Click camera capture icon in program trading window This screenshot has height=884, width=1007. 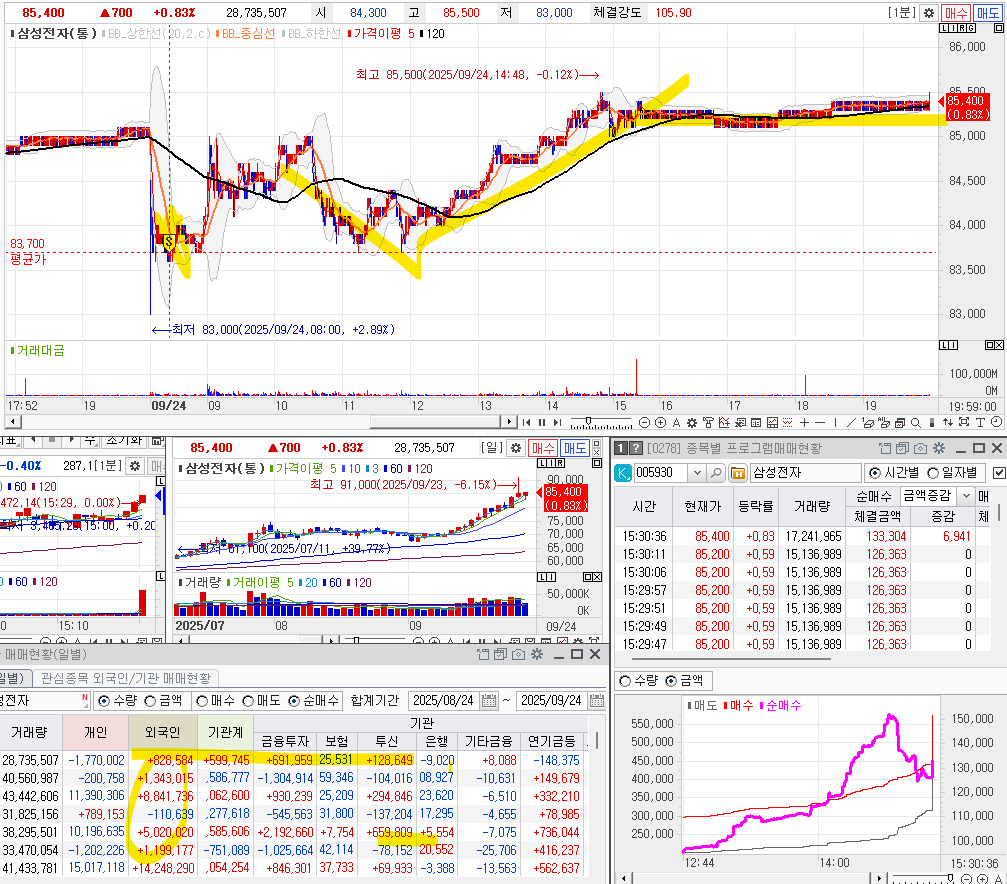921,448
